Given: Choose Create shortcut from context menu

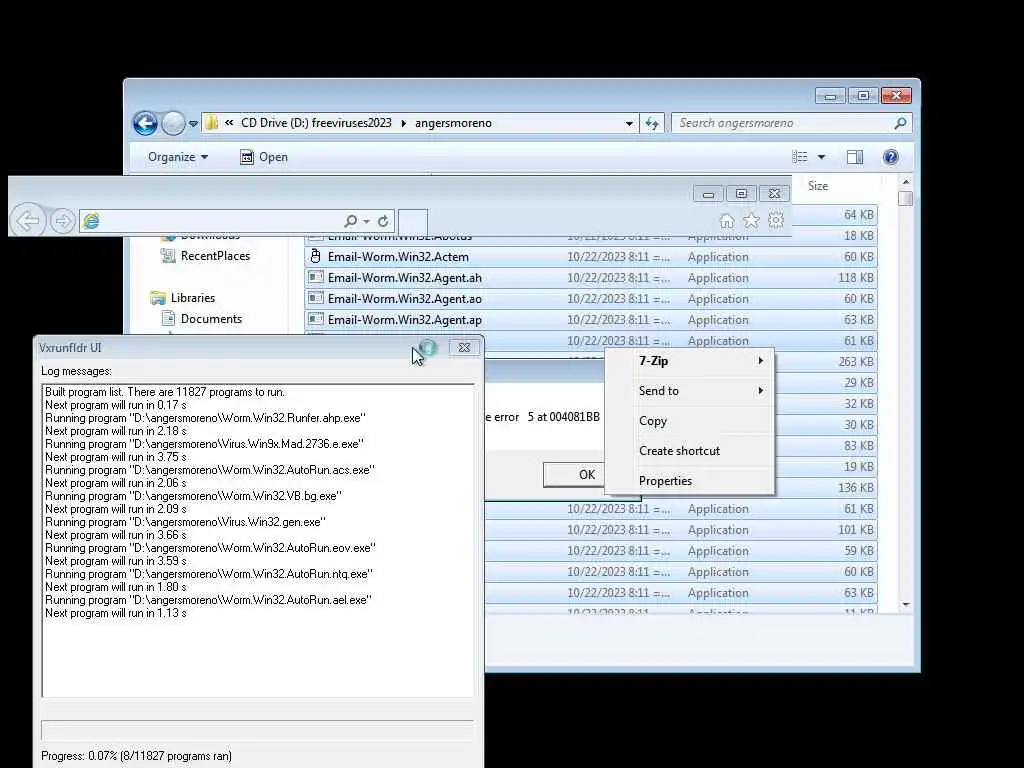Looking at the screenshot, I should (x=690, y=451).
